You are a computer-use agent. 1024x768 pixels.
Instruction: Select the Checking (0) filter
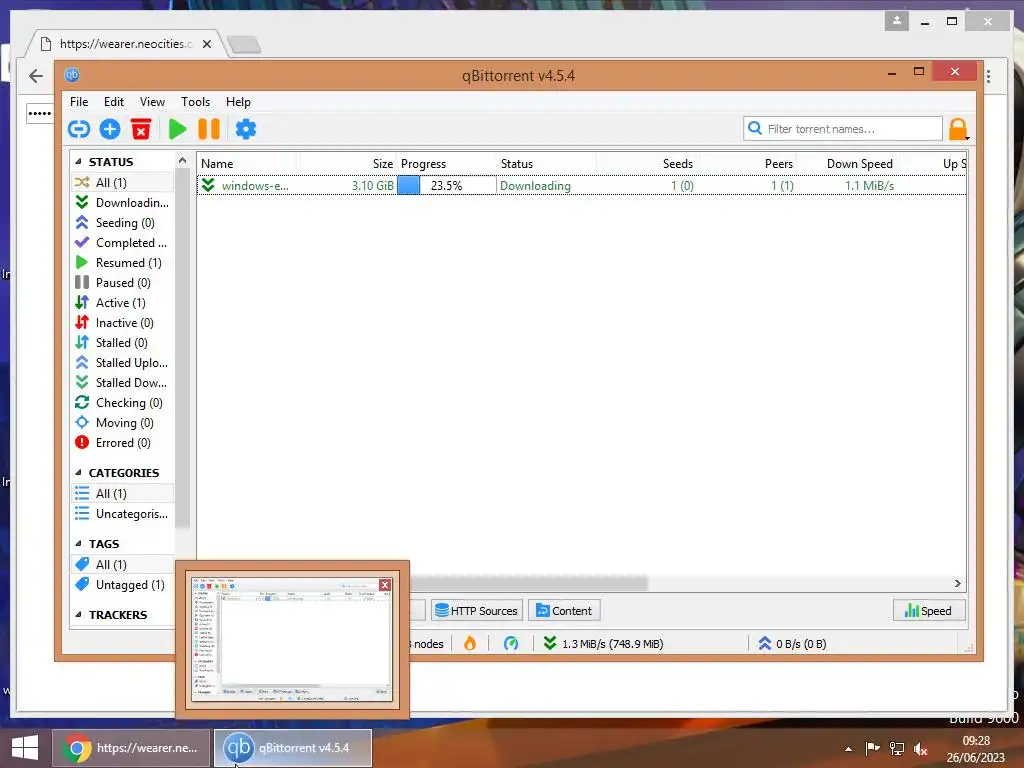pyautogui.click(x=123, y=403)
